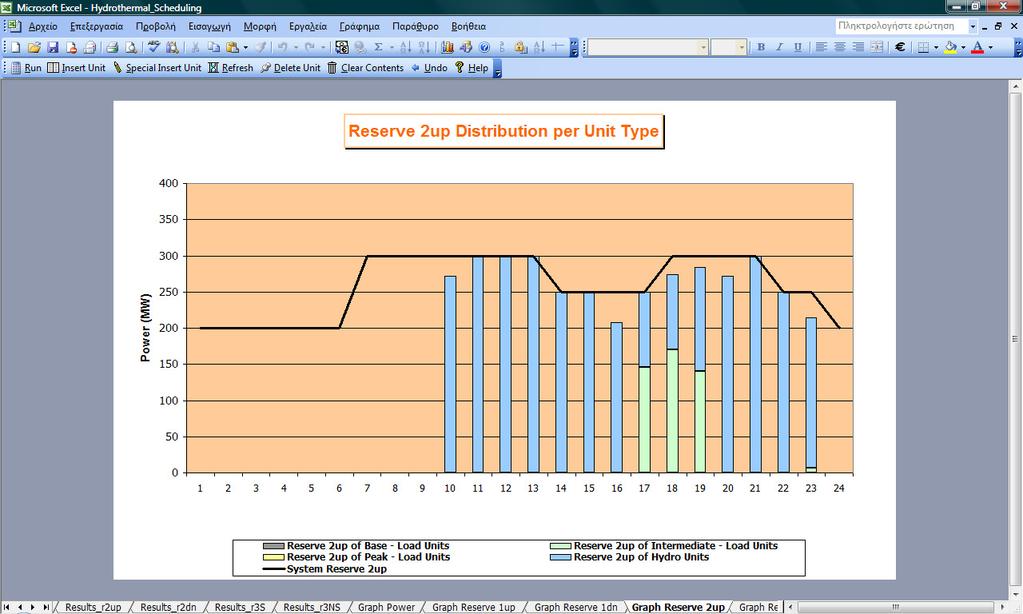Click the Print icon

point(112,47)
